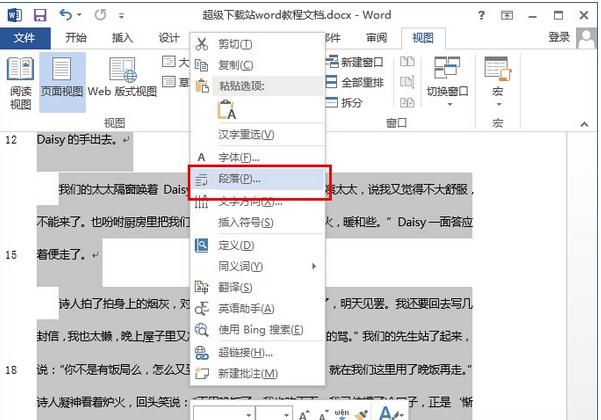This screenshot has height=420, width=601.
Task: Click the Outline view icon in ribbon
Action: (169, 62)
